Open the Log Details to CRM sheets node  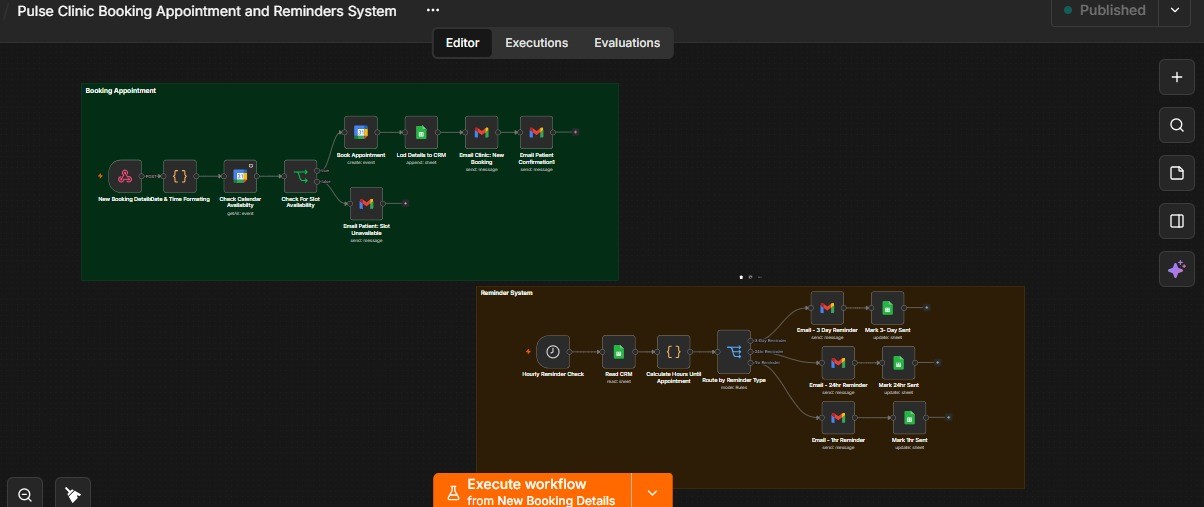pos(421,132)
